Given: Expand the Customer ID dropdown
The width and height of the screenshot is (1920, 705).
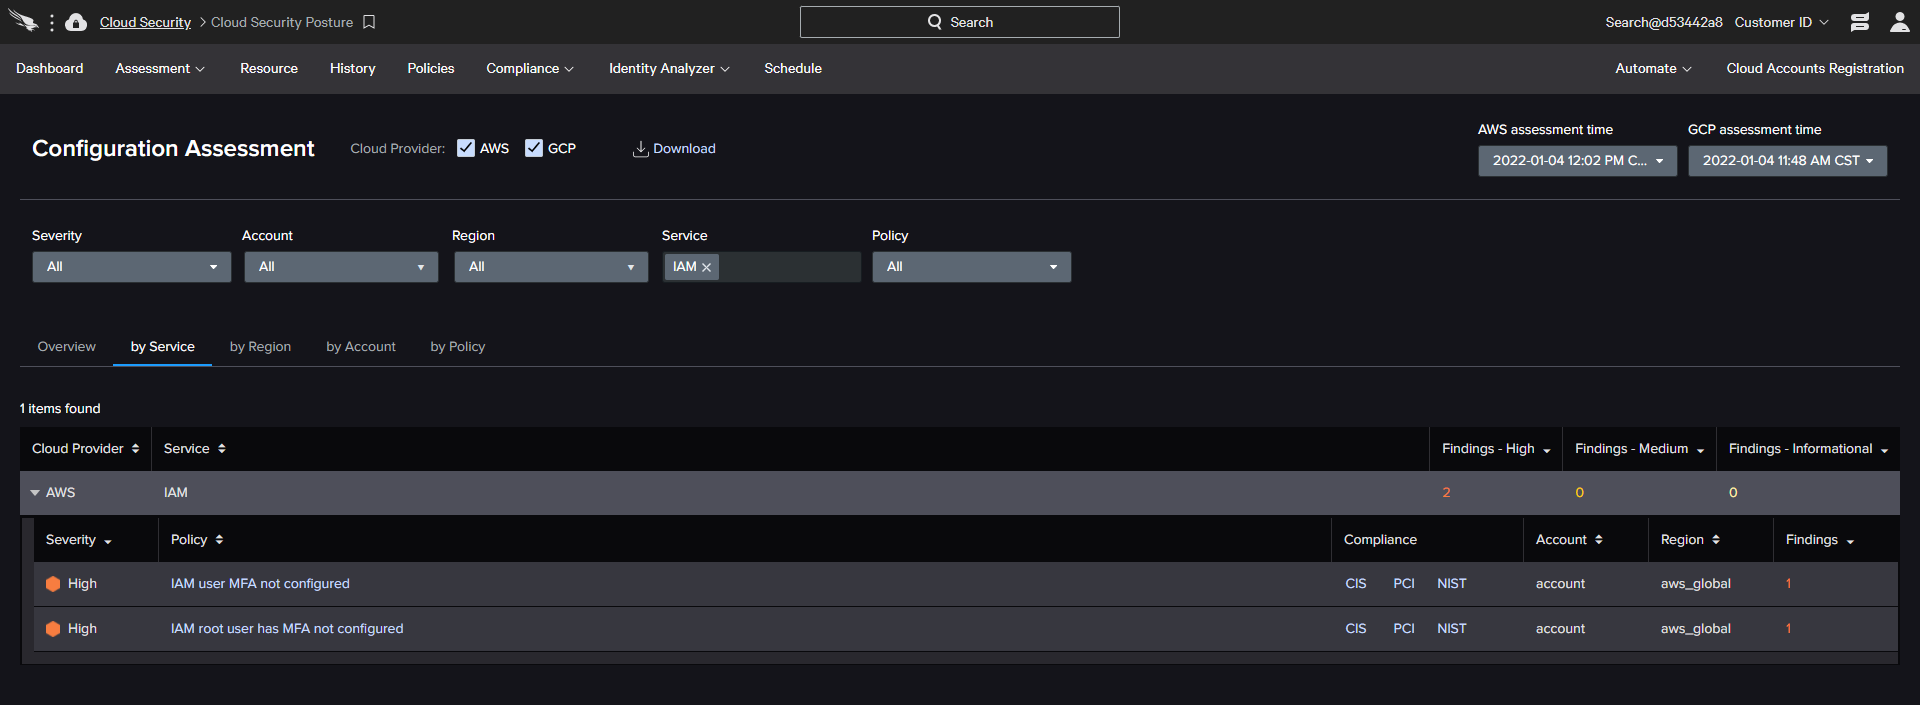Looking at the screenshot, I should [1781, 22].
